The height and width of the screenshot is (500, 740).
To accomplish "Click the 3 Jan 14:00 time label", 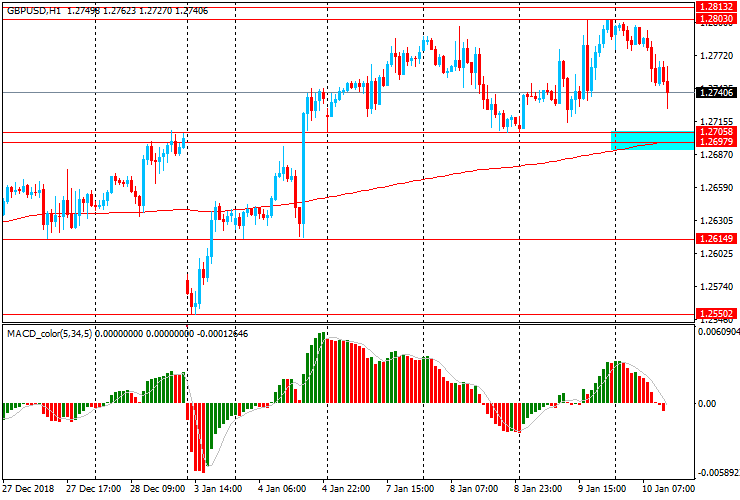I will pos(218,488).
